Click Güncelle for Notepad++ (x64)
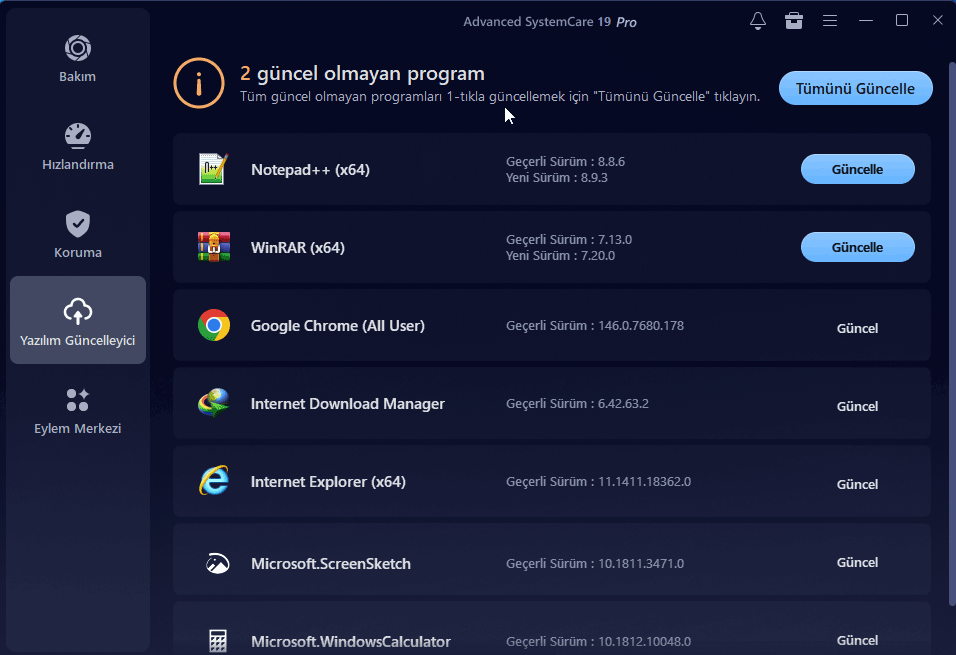The height and width of the screenshot is (655, 956). coord(857,169)
